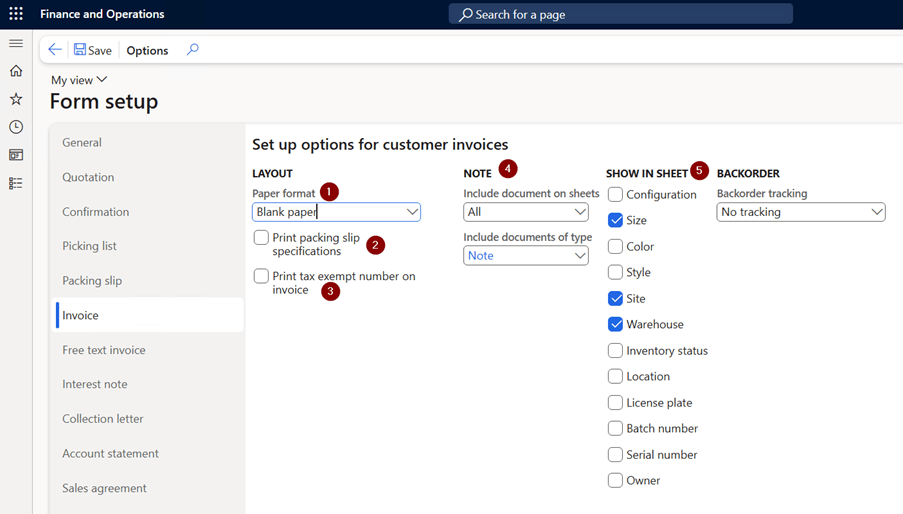This screenshot has width=903, height=514.
Task: Enable Print packing slip specifications checkbox
Action: point(261,237)
